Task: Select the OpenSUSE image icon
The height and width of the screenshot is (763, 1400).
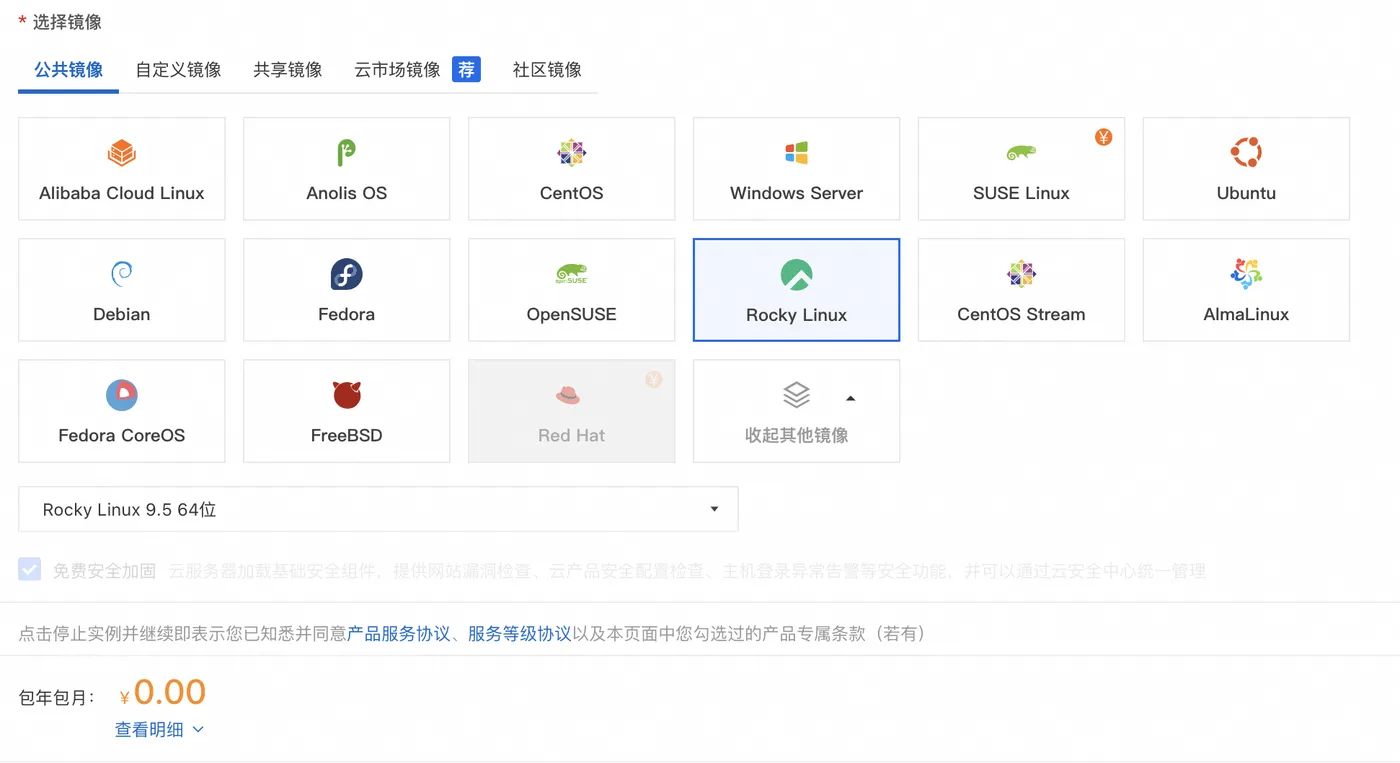Action: [x=571, y=274]
